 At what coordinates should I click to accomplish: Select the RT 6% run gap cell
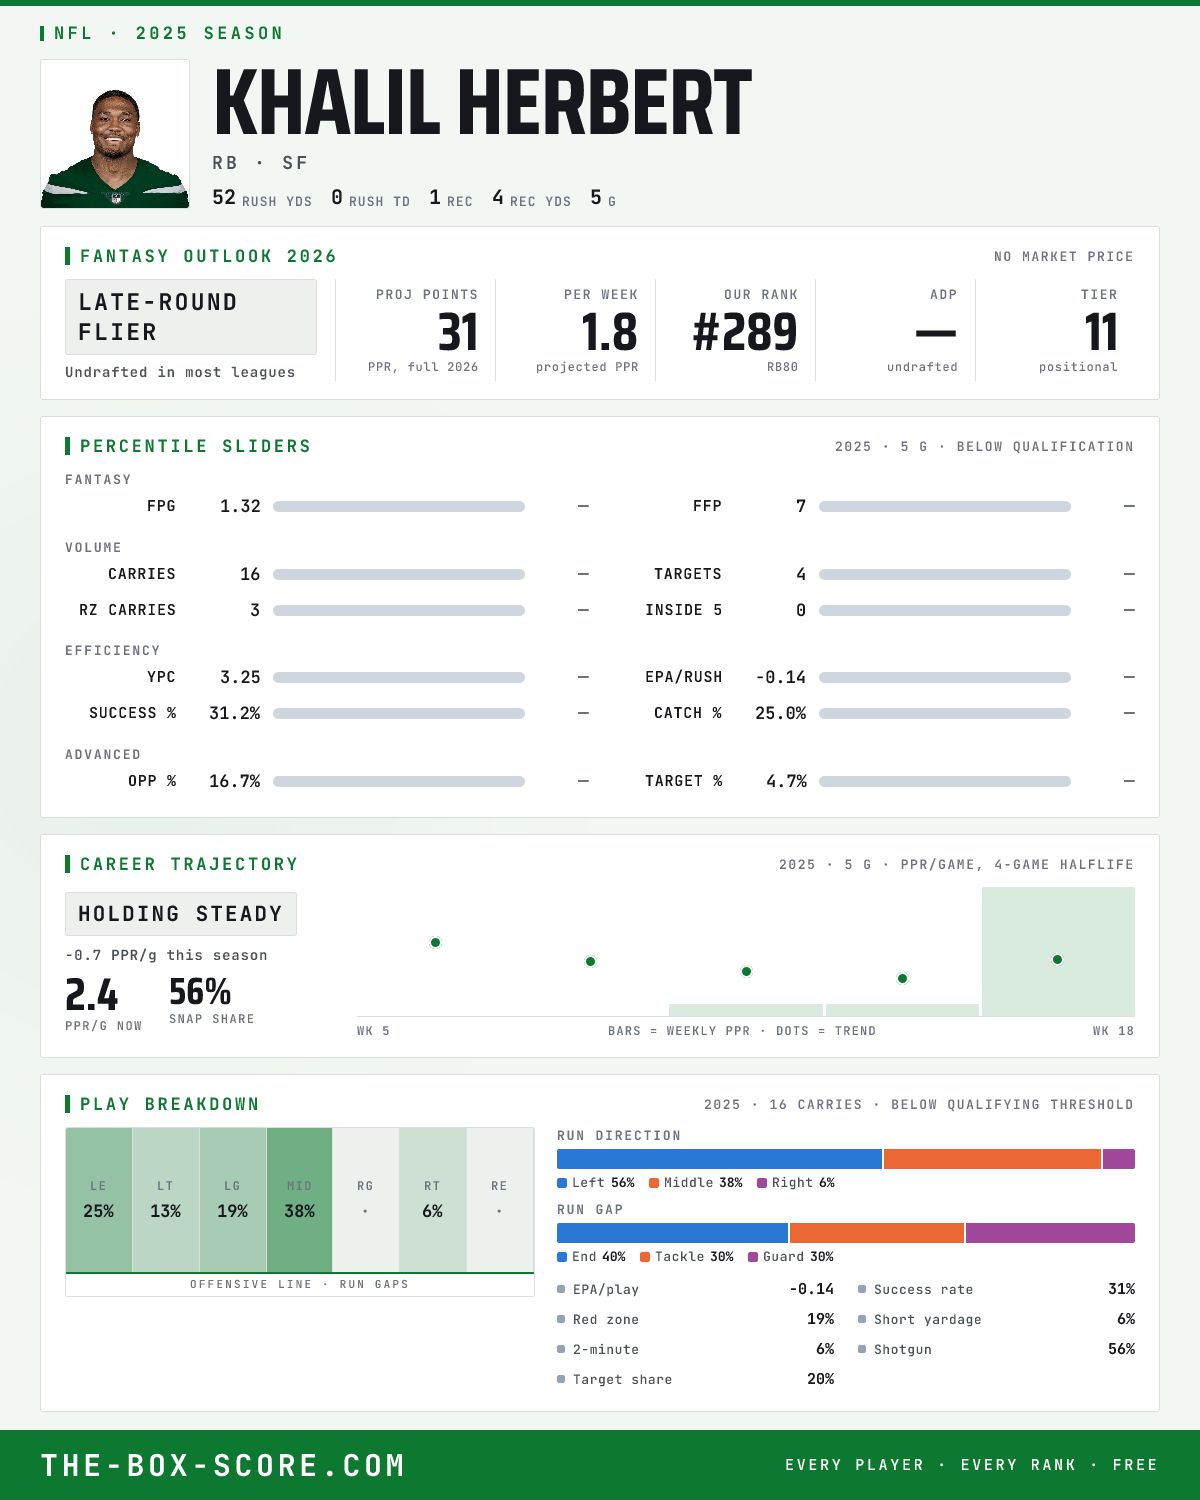pos(432,1200)
